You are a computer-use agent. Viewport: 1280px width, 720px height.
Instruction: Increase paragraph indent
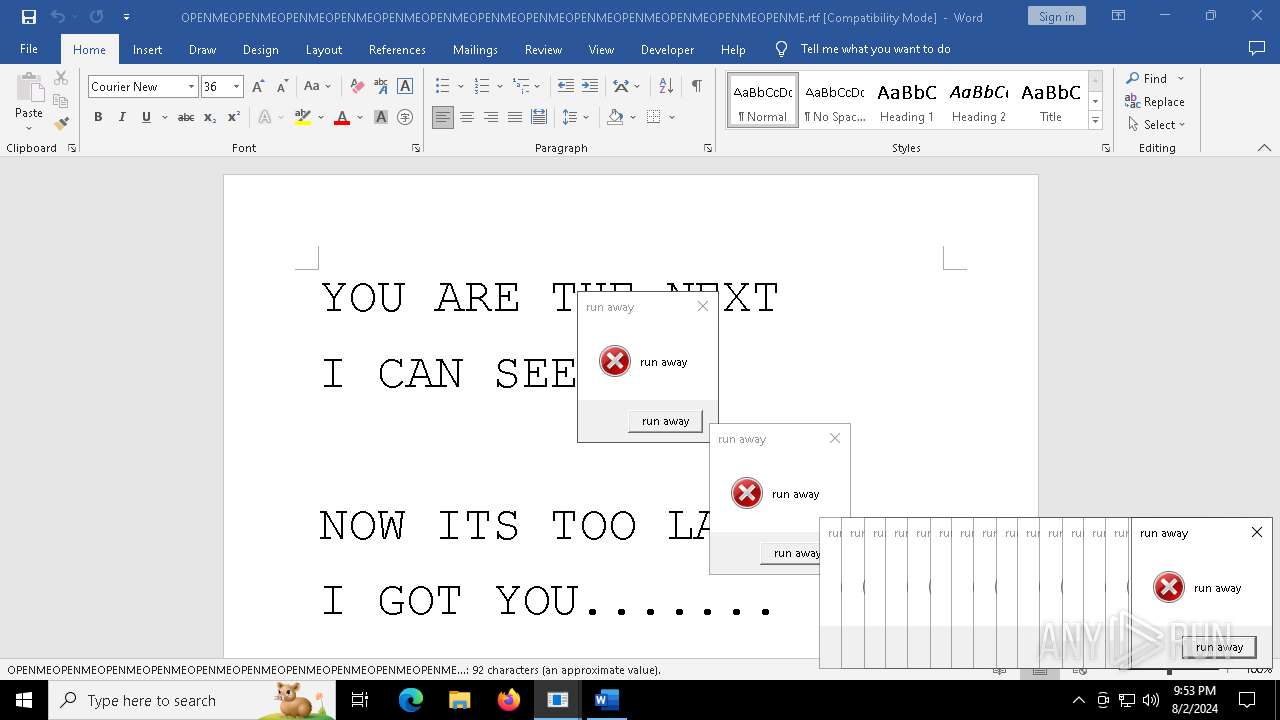pos(590,87)
